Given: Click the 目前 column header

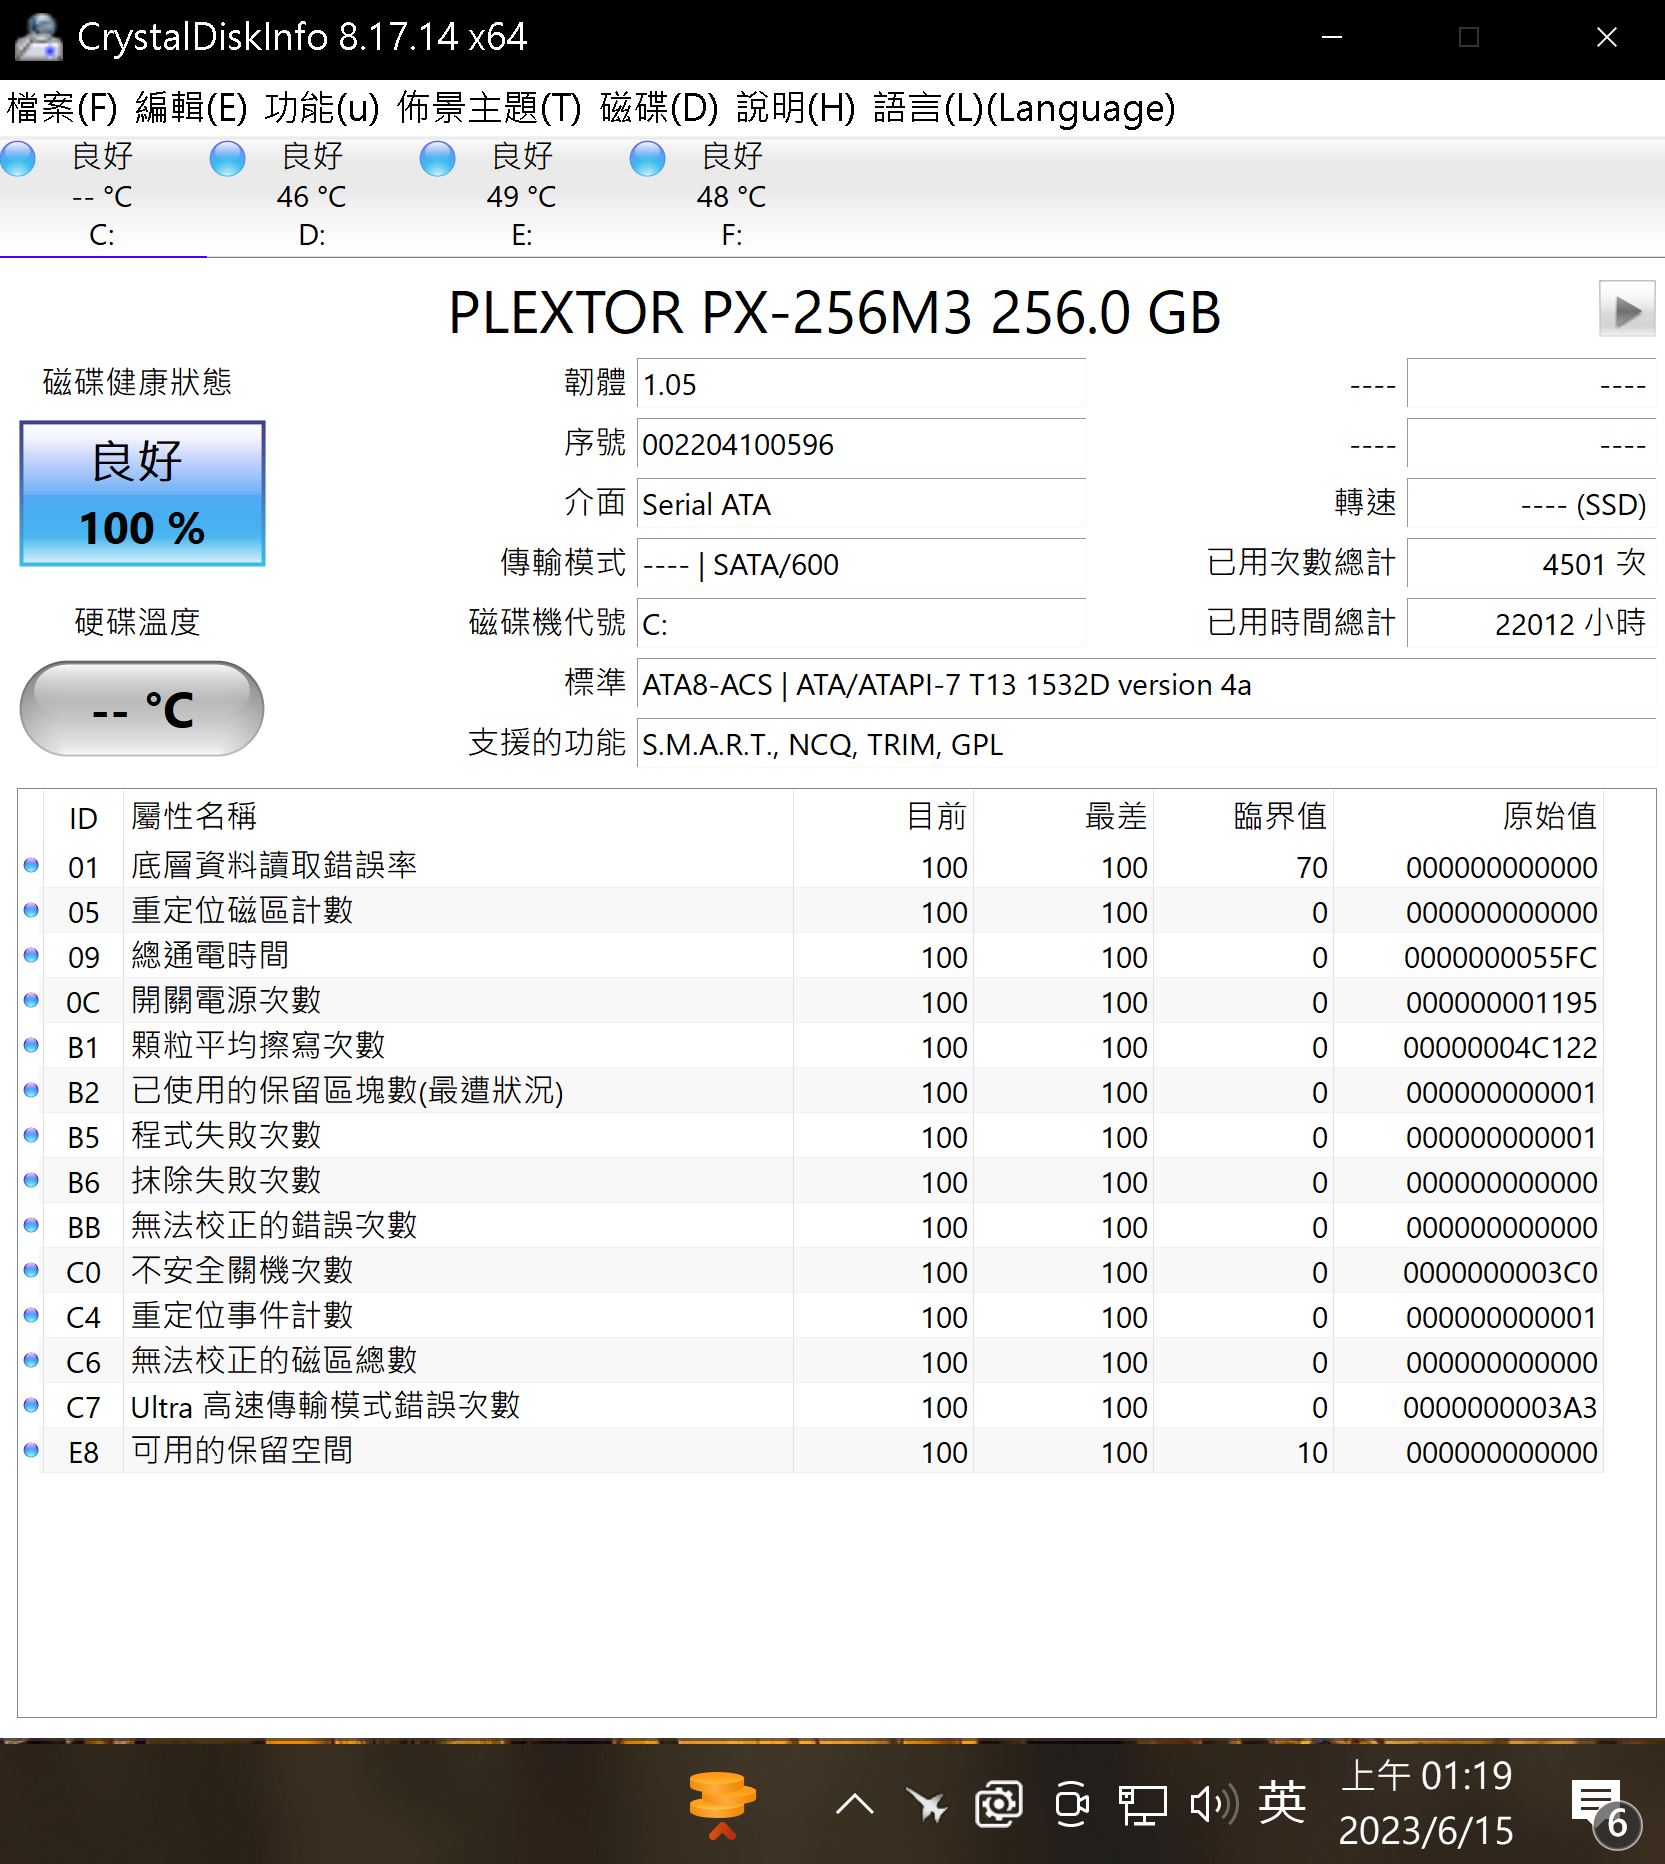Looking at the screenshot, I should pyautogui.click(x=884, y=817).
